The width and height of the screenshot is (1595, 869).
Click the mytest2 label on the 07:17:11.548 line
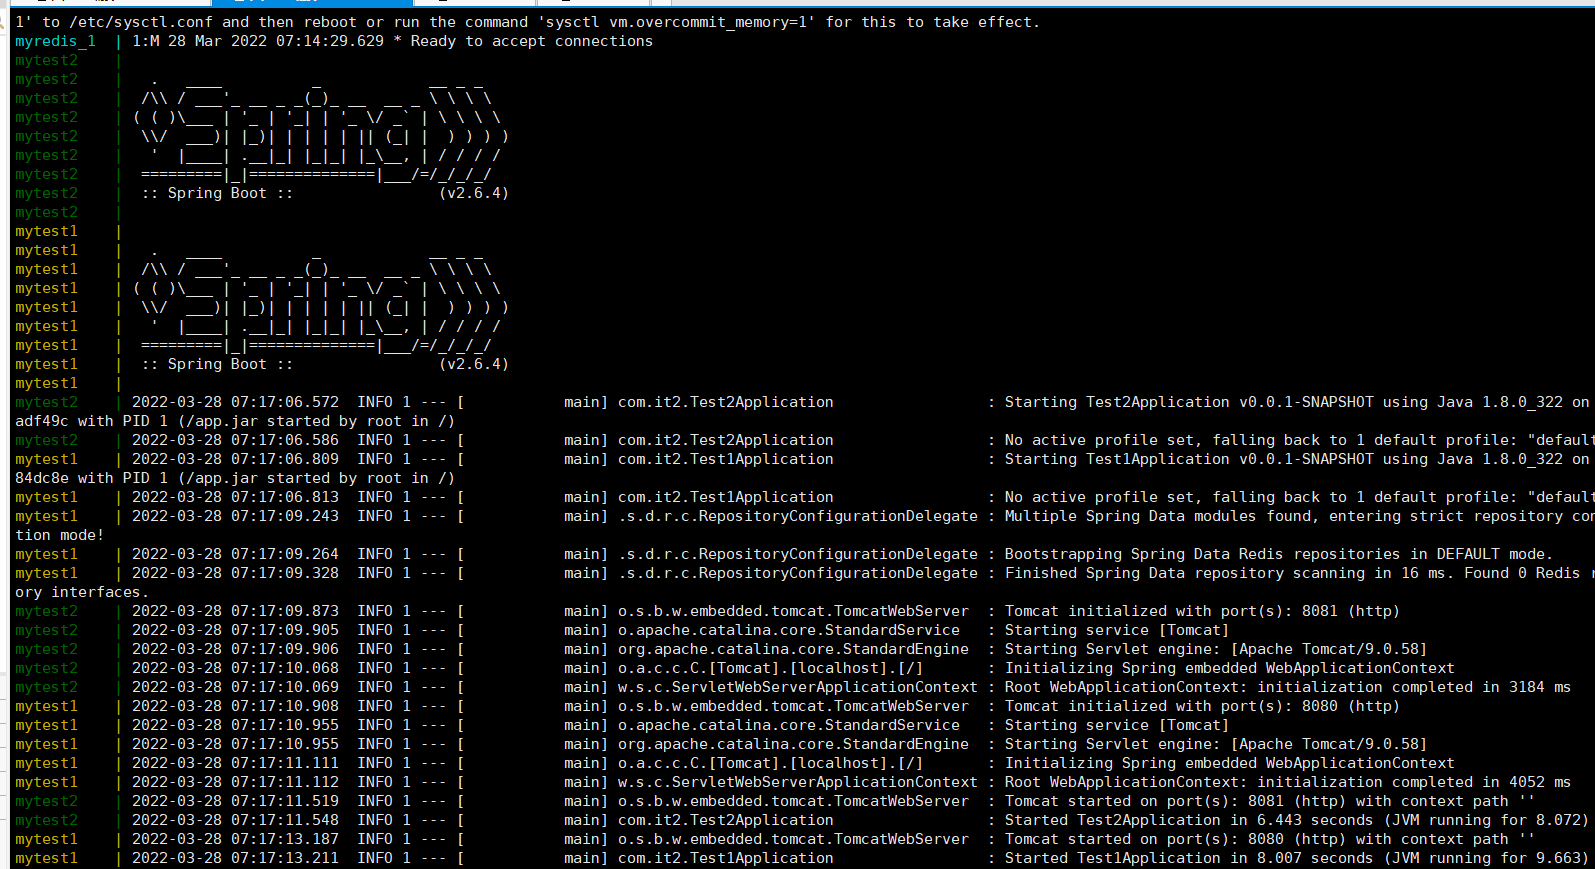tap(46, 820)
